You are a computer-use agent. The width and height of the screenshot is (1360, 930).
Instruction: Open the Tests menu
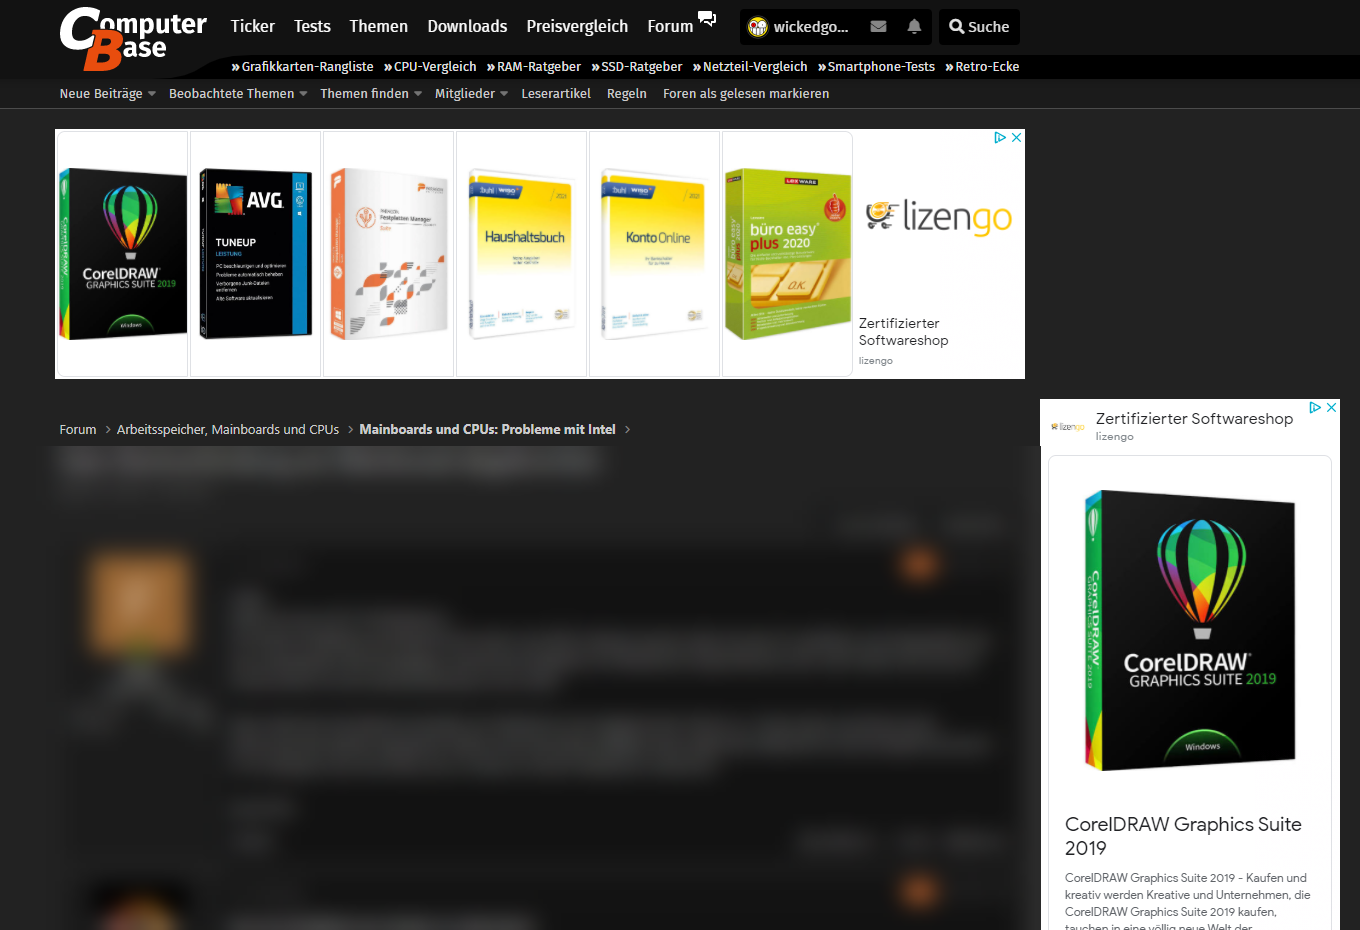(x=312, y=27)
